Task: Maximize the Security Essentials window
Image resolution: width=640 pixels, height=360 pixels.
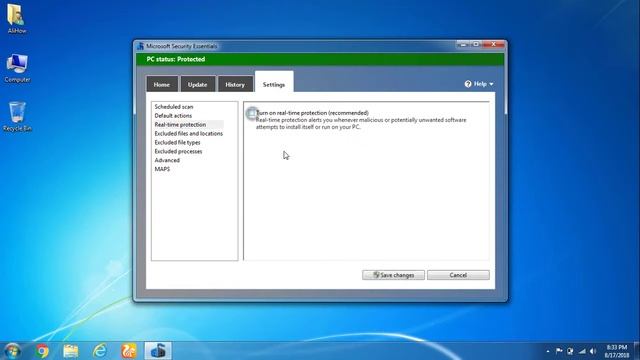Action: pyautogui.click(x=476, y=44)
